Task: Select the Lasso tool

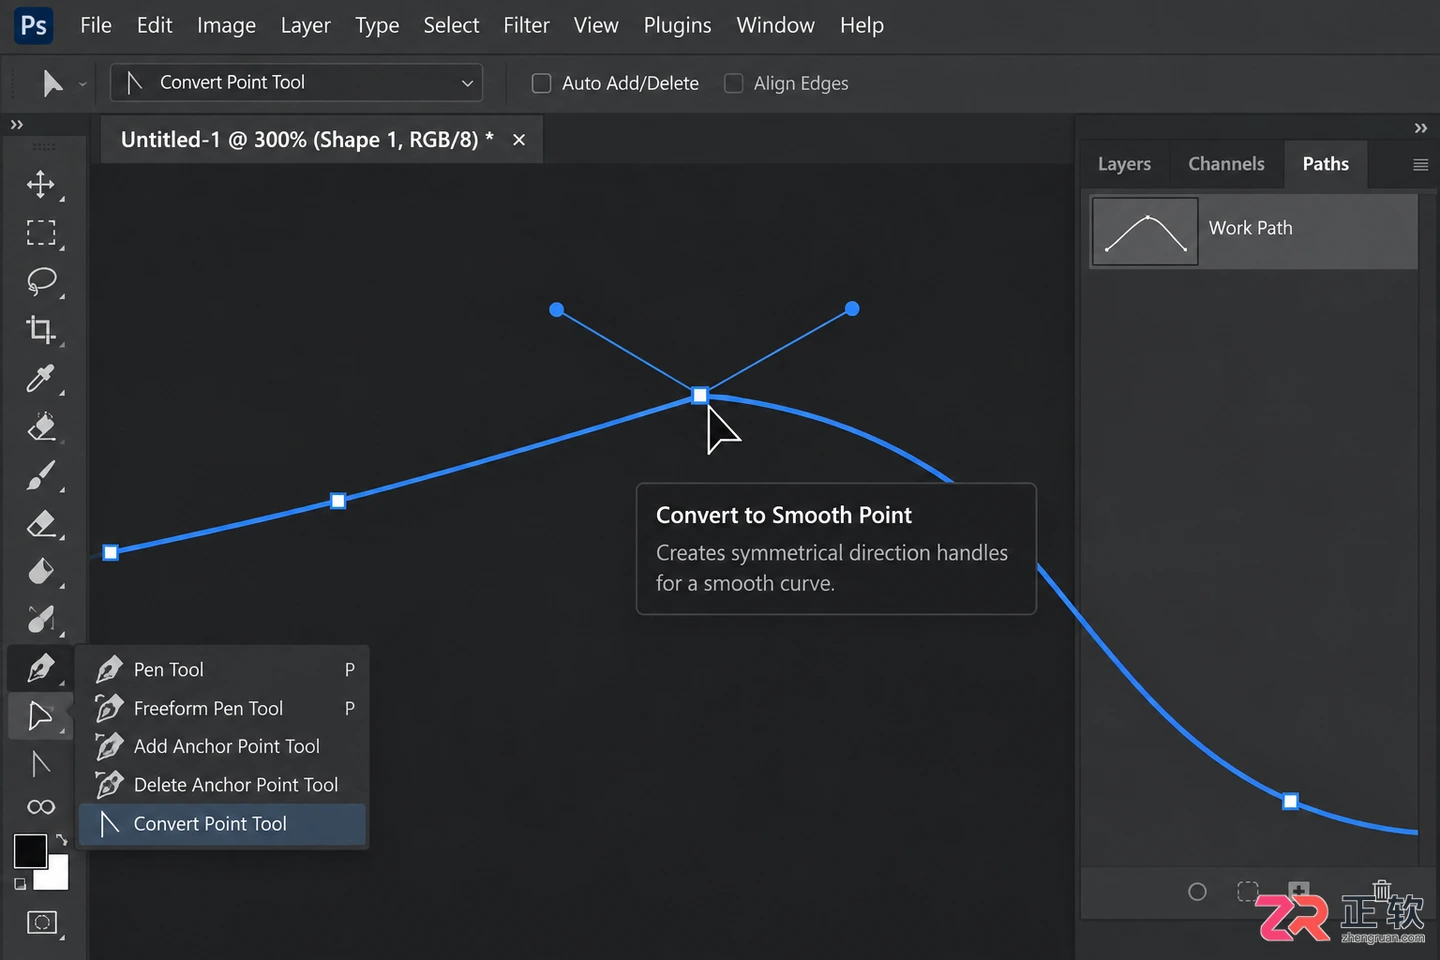Action: tap(41, 281)
